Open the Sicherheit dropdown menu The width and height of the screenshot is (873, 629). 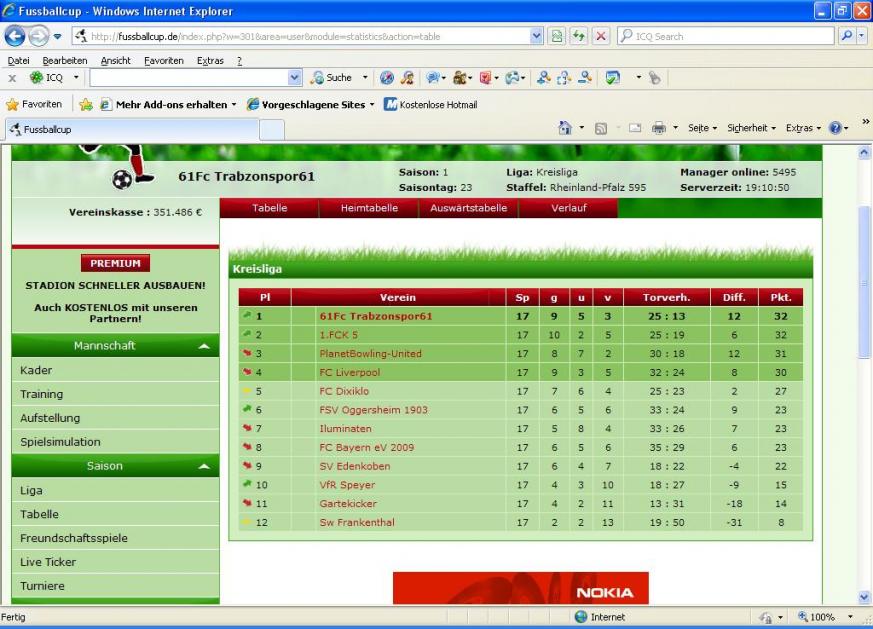(x=751, y=128)
